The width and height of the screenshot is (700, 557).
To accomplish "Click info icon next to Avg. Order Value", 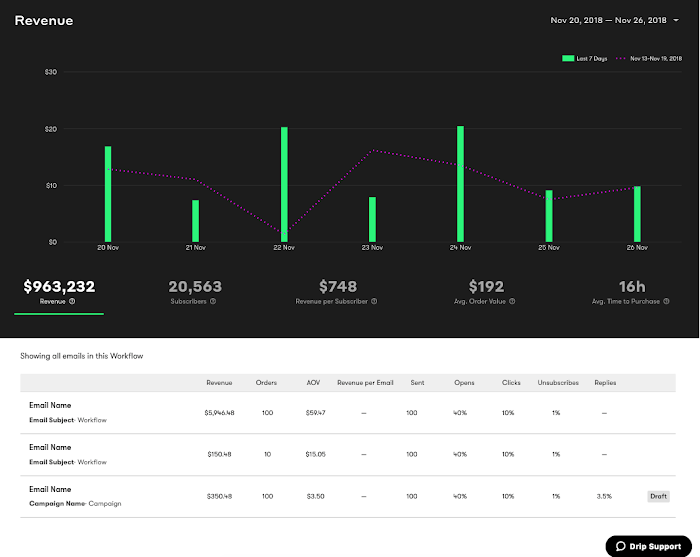I will pos(512,301).
